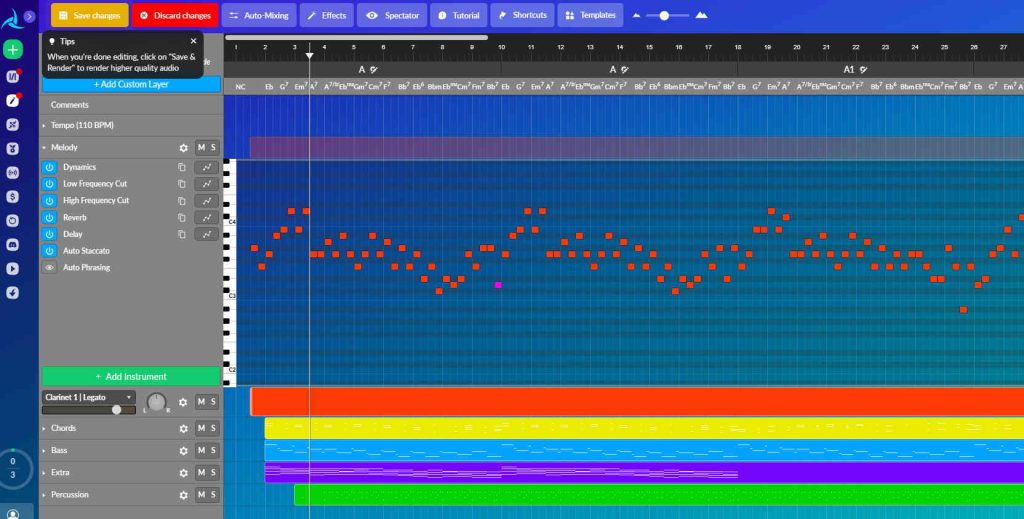Click Add Instrument button
This screenshot has width=1024, height=519.
pos(131,377)
